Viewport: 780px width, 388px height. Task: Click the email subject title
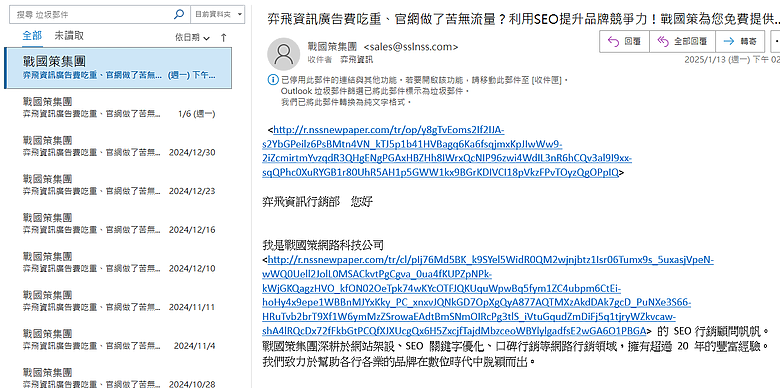[523, 19]
